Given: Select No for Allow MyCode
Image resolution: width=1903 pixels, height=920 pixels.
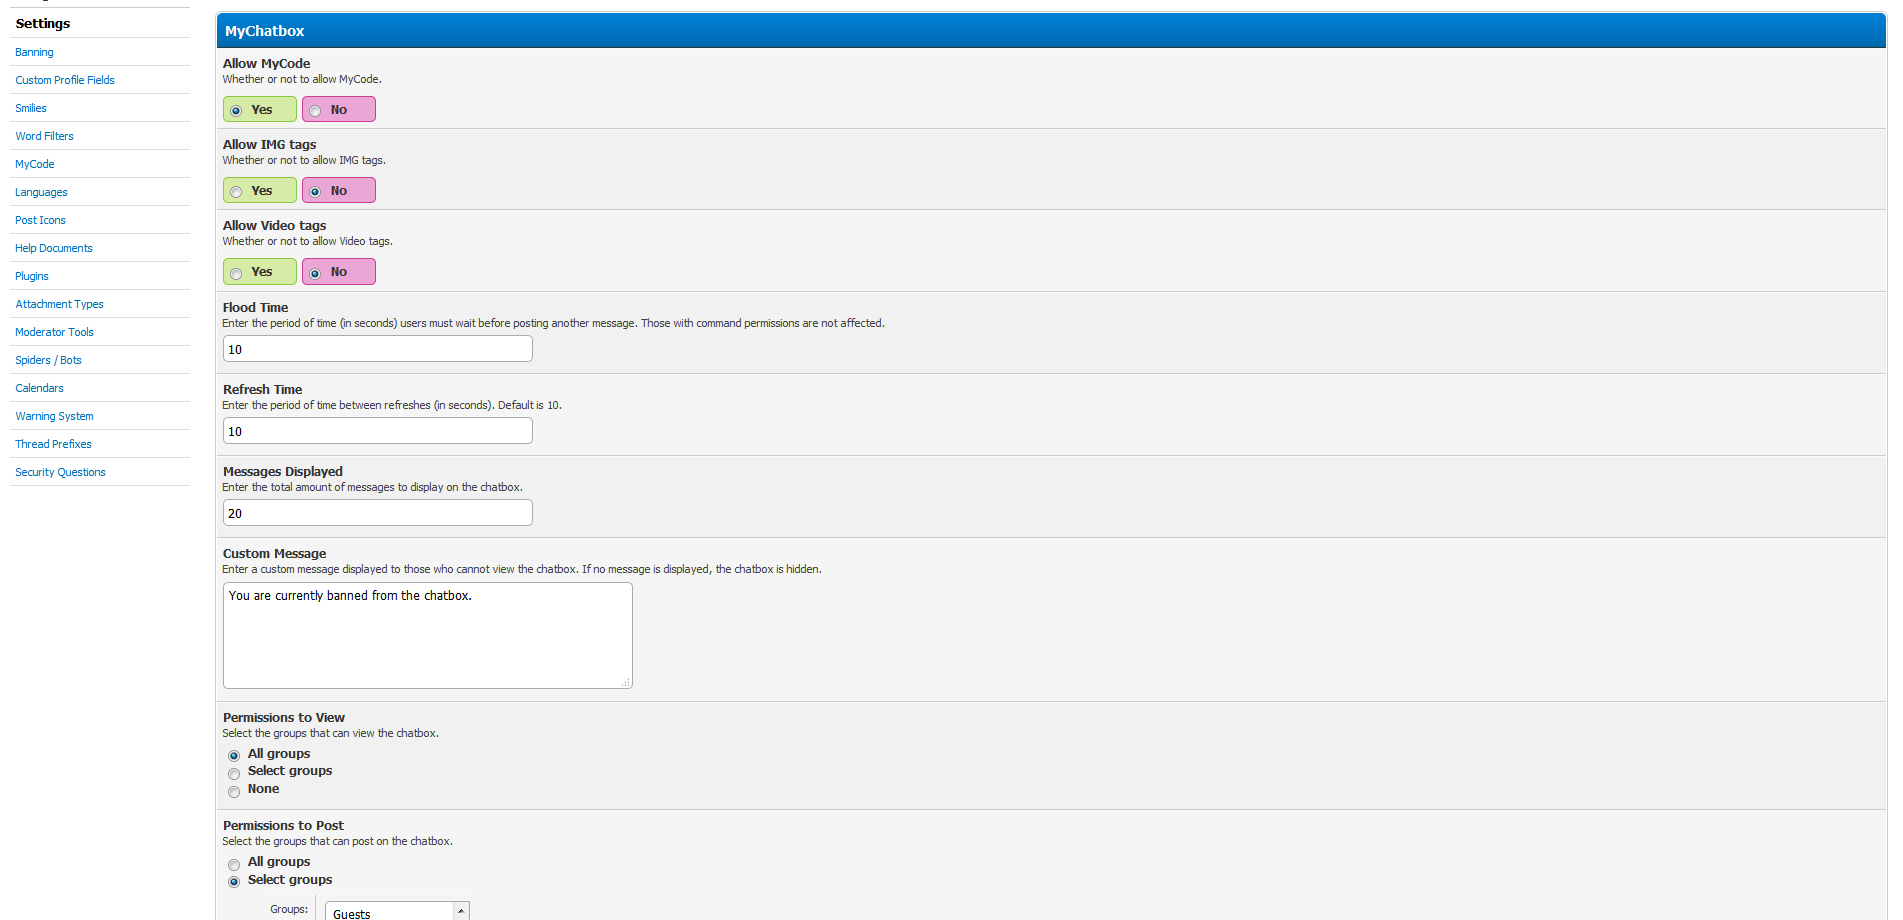Looking at the screenshot, I should [x=316, y=111].
